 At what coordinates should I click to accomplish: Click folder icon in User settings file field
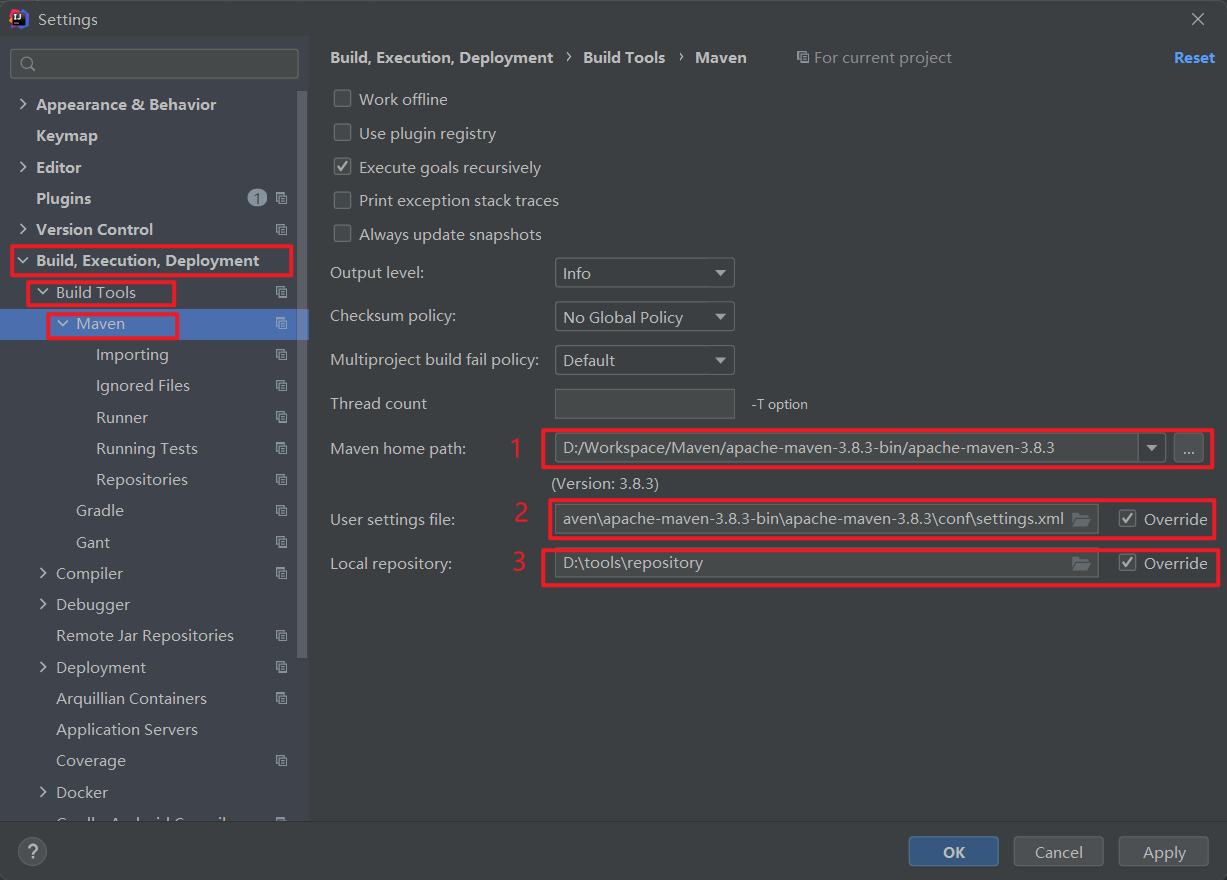1080,519
